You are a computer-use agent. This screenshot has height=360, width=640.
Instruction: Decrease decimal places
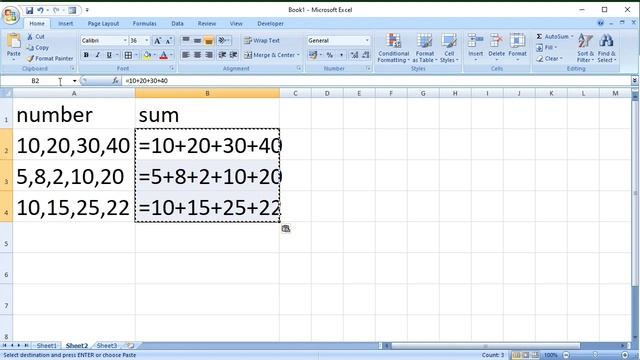366,55
